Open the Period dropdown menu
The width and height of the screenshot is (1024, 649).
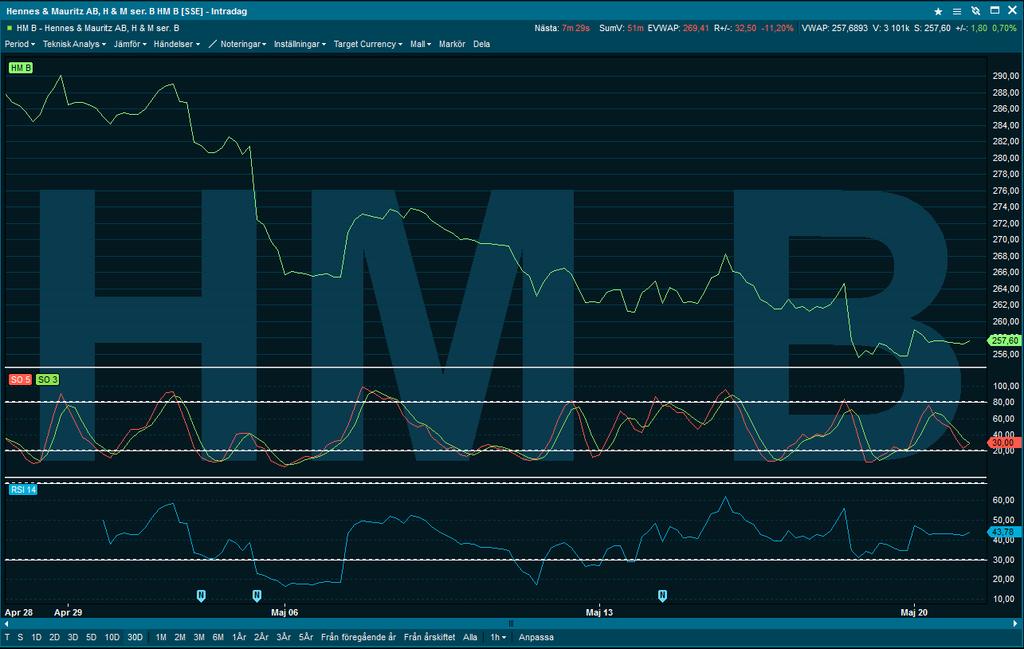(20, 44)
